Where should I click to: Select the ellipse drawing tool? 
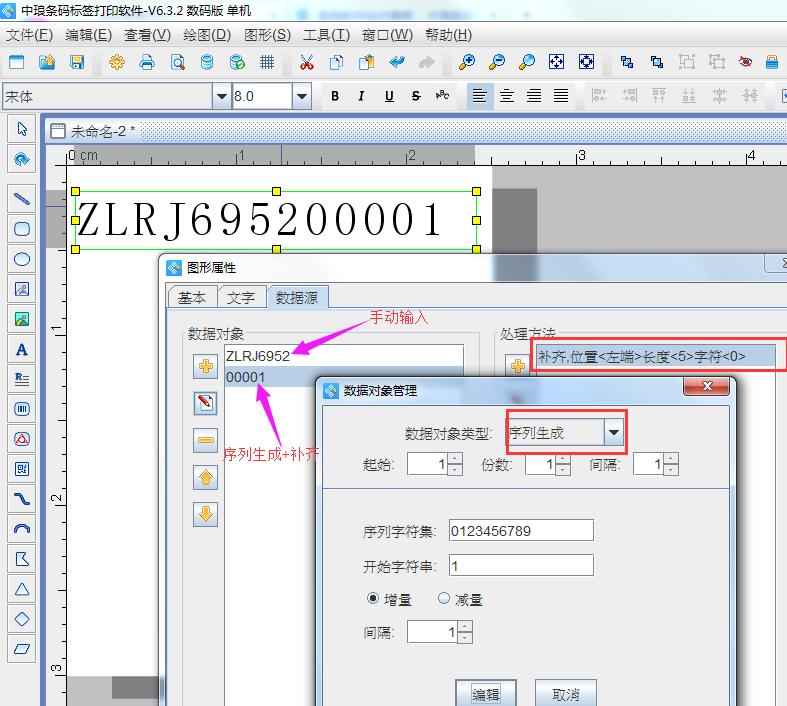(x=22, y=259)
